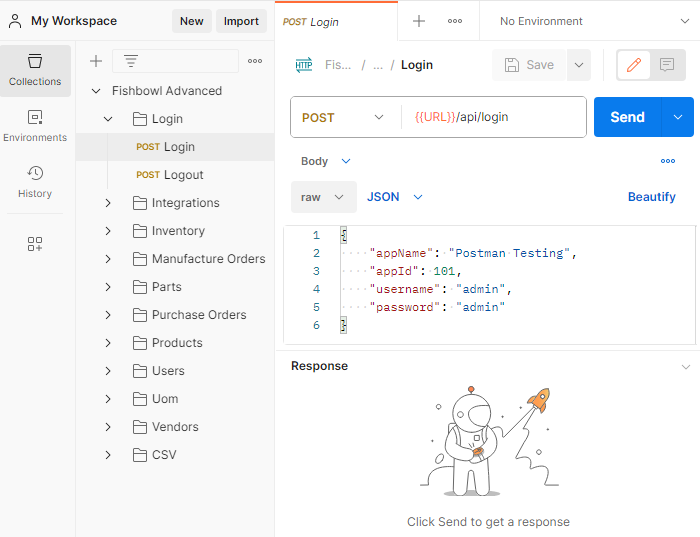The image size is (700, 537).
Task: Expand the Manufacture Orders chevron
Action: pyautogui.click(x=108, y=259)
